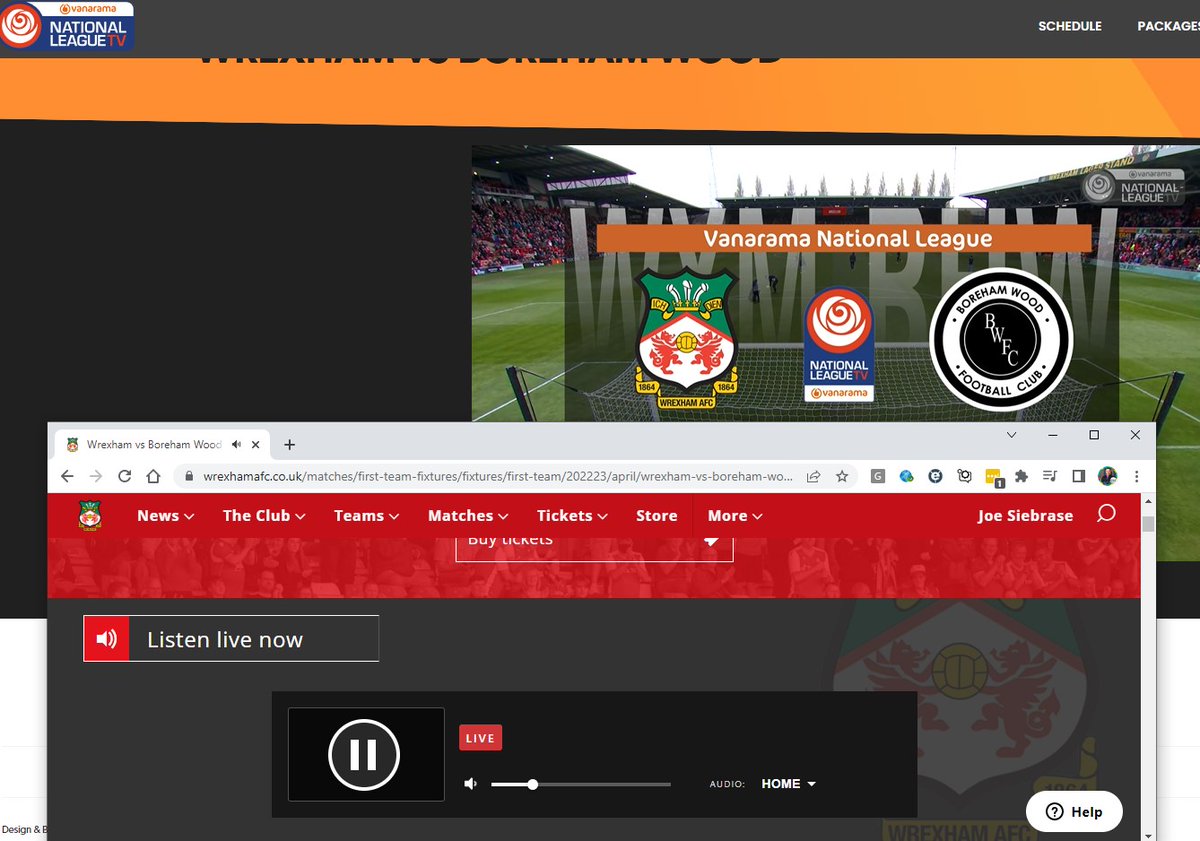
Task: Expand the Teams menu
Action: (366, 516)
